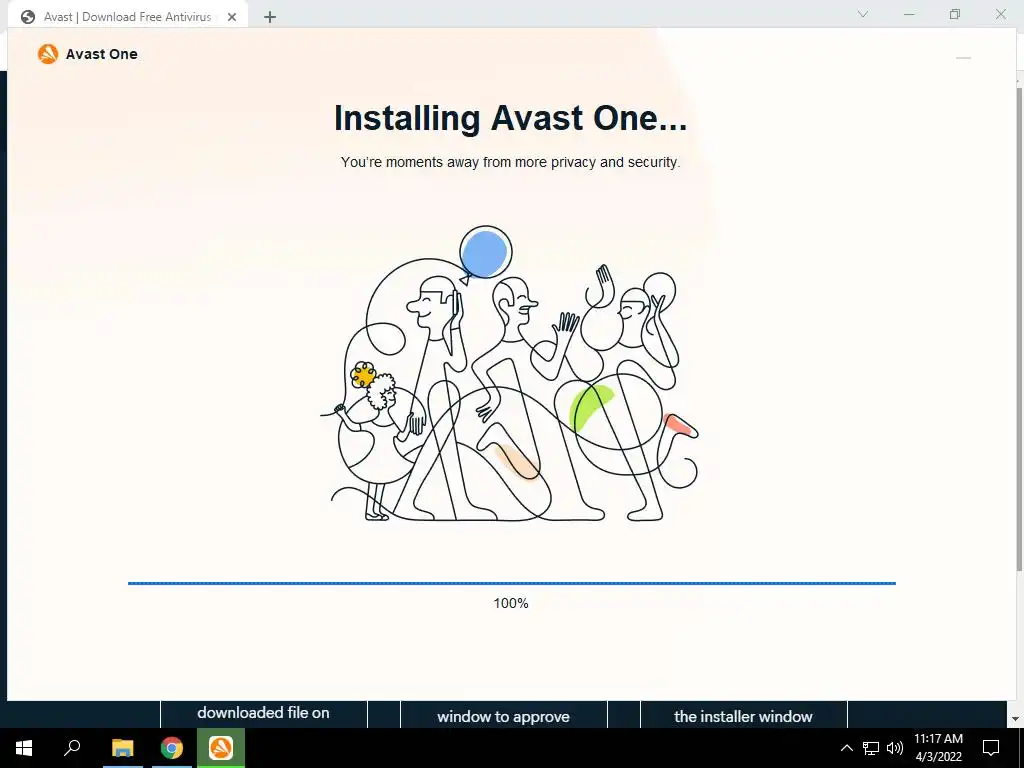Open Windows taskbar search

click(x=72, y=748)
